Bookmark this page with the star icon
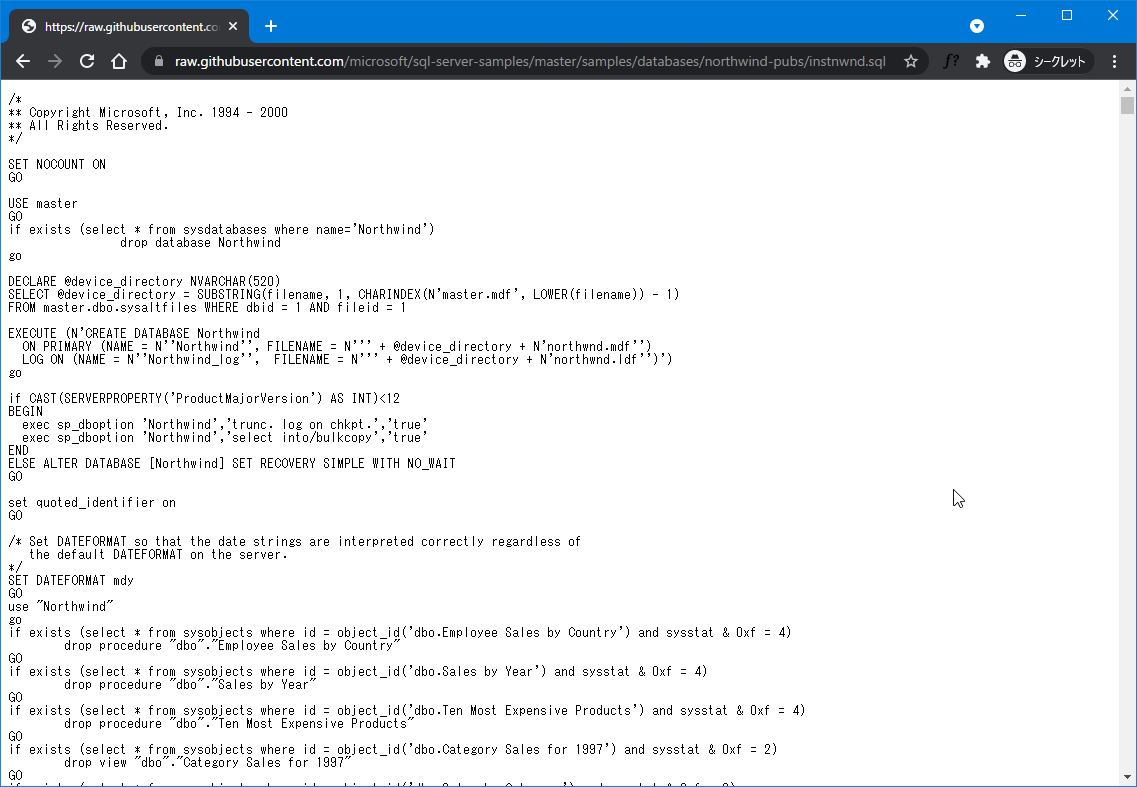Image resolution: width=1137 pixels, height=787 pixels. click(911, 61)
